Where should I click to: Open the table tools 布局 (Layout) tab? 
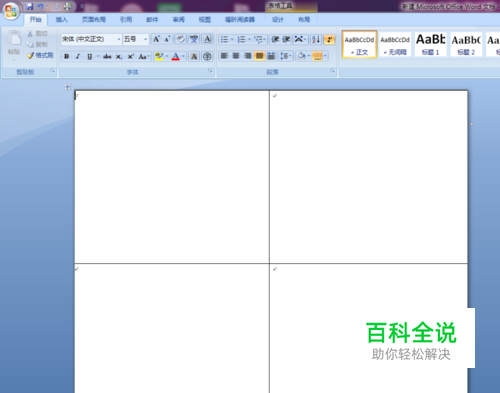304,20
